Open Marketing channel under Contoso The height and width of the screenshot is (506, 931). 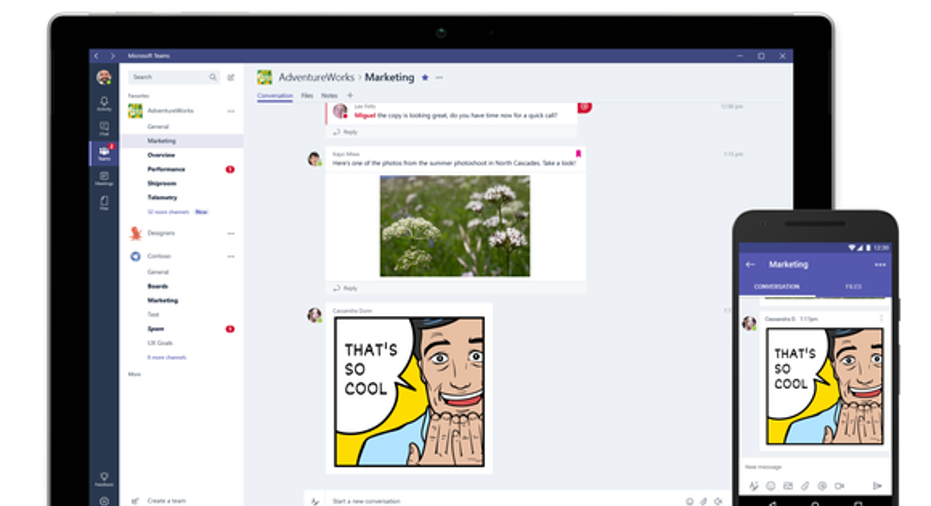tap(163, 301)
